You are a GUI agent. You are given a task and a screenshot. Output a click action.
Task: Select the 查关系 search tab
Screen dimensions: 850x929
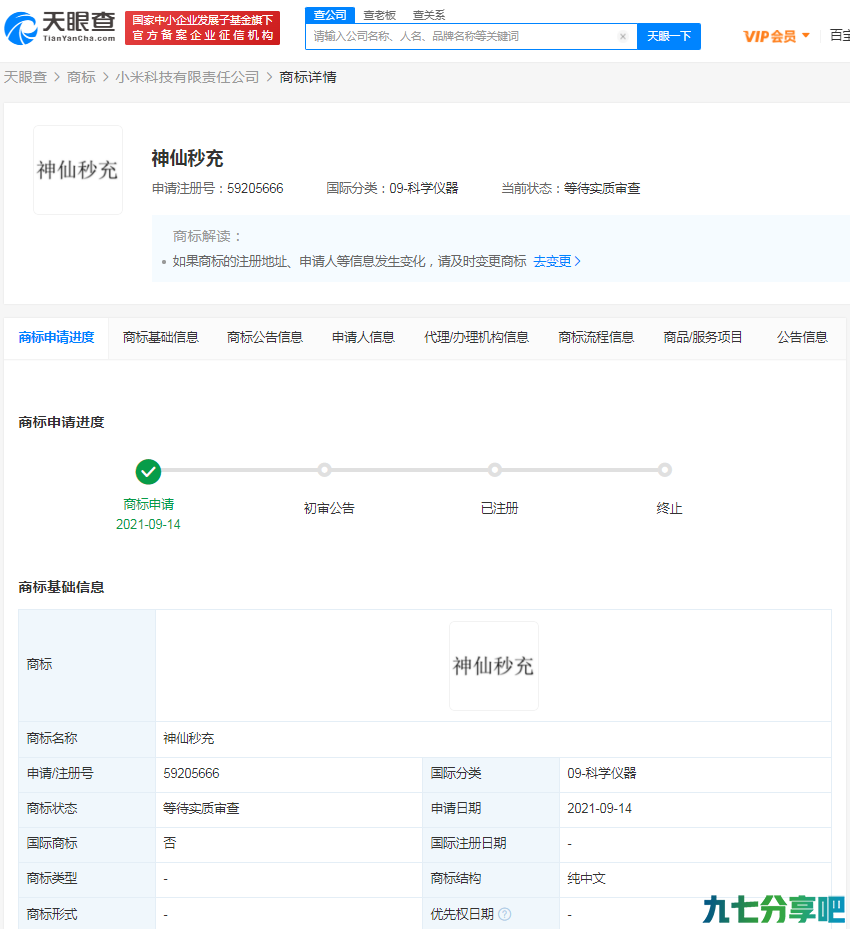pos(429,15)
